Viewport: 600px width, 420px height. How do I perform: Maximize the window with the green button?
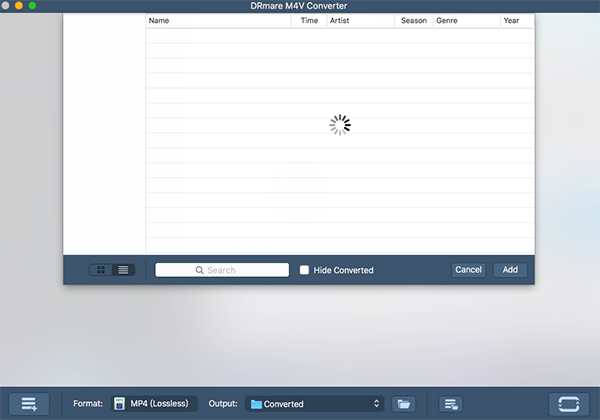33,5
